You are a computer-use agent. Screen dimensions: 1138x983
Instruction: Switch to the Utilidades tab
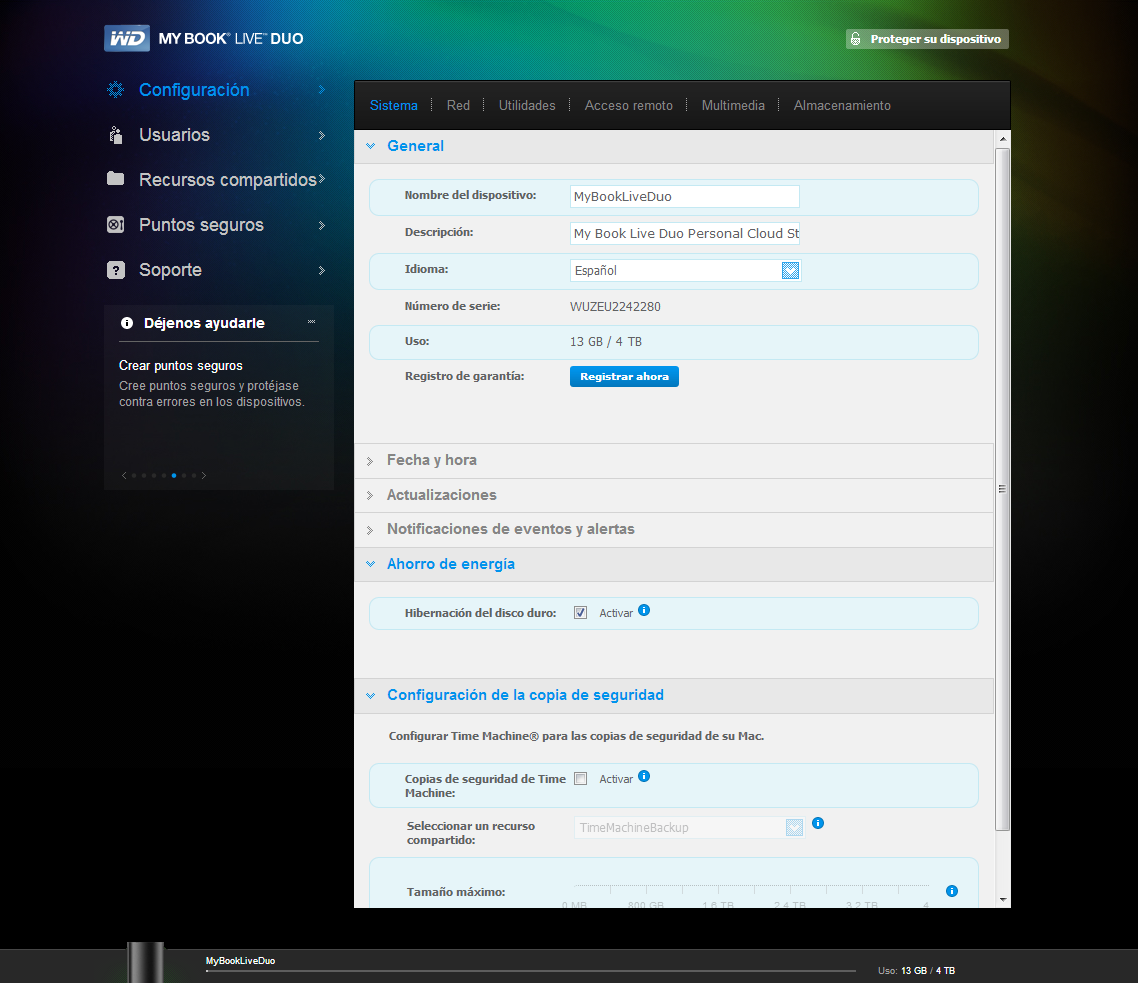coord(527,105)
